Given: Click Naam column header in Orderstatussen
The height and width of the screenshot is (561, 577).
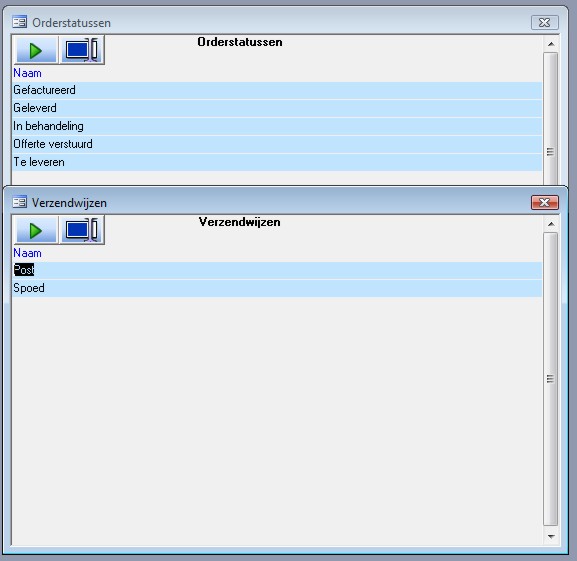Looking at the screenshot, I should point(27,73).
